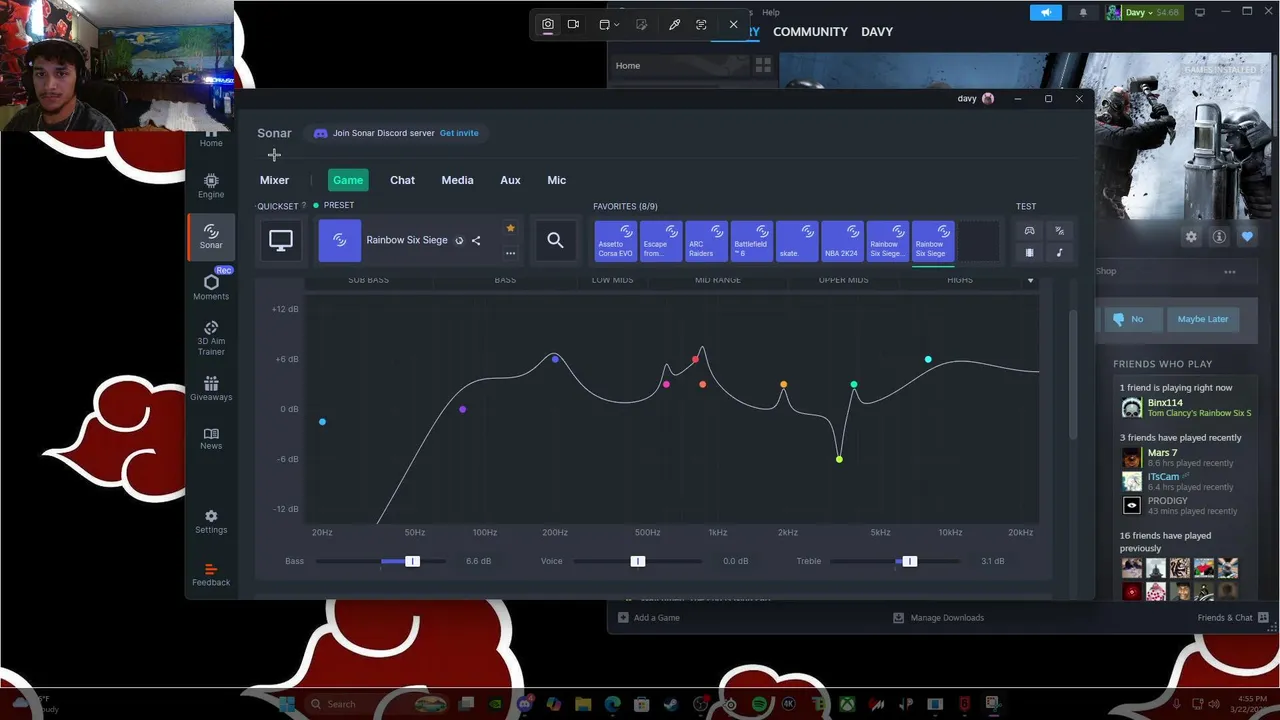Screen dimensions: 1280x720
Task: Click the snipping tool text extractor icon
Action: [x=701, y=24]
